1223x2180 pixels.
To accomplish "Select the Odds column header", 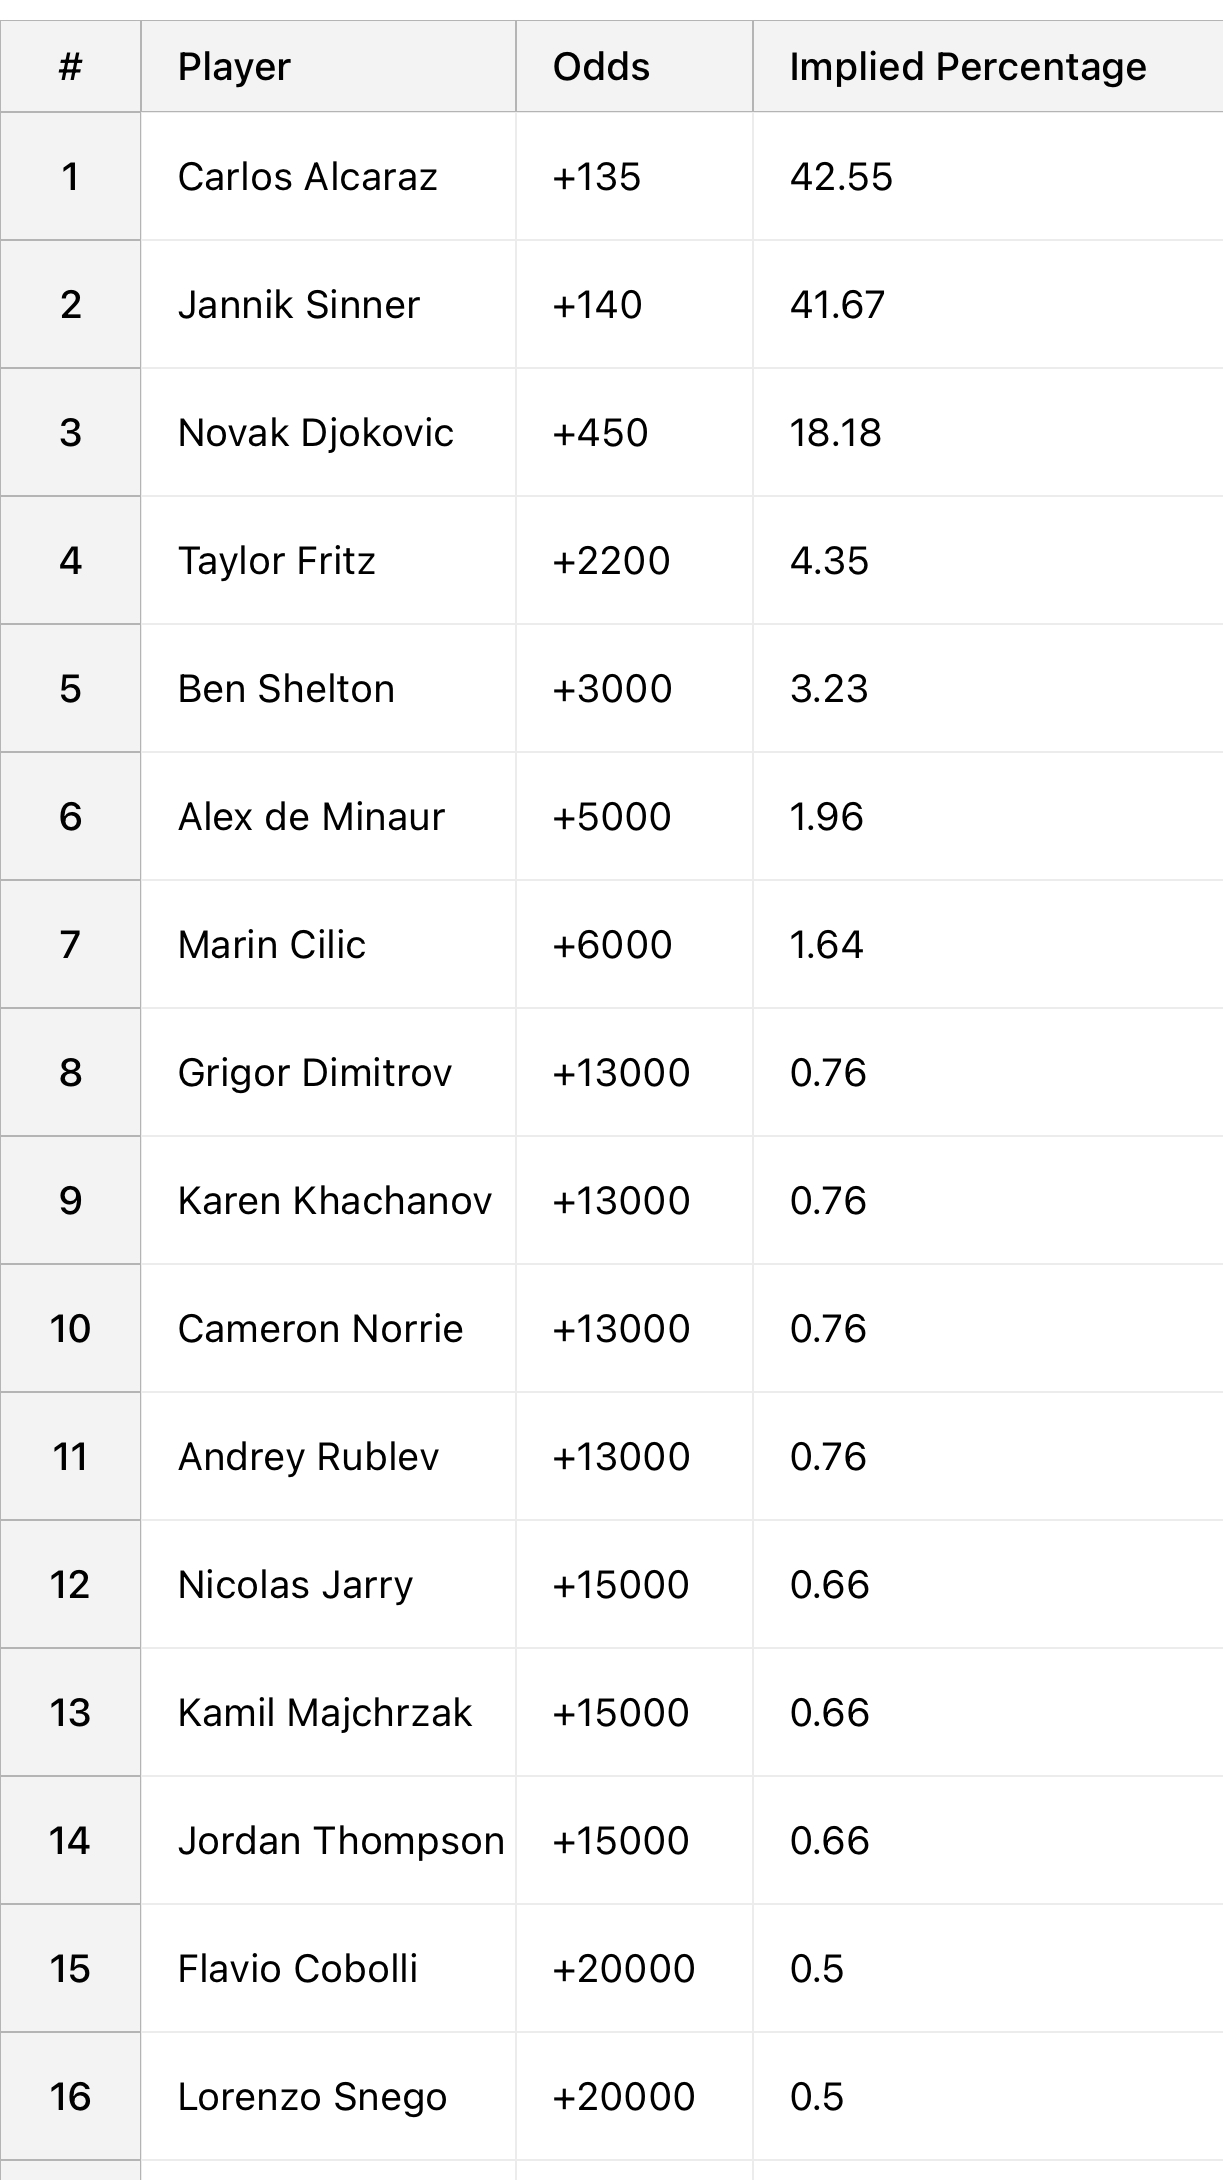I will (634, 66).
